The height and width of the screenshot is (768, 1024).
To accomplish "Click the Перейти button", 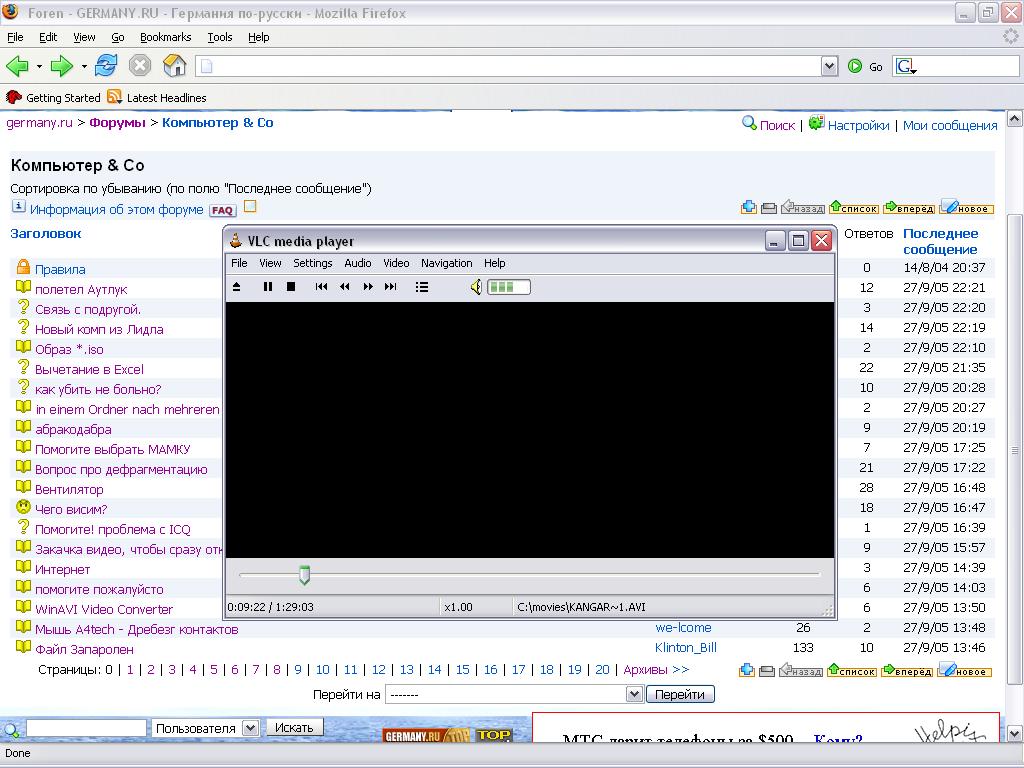I will point(680,694).
